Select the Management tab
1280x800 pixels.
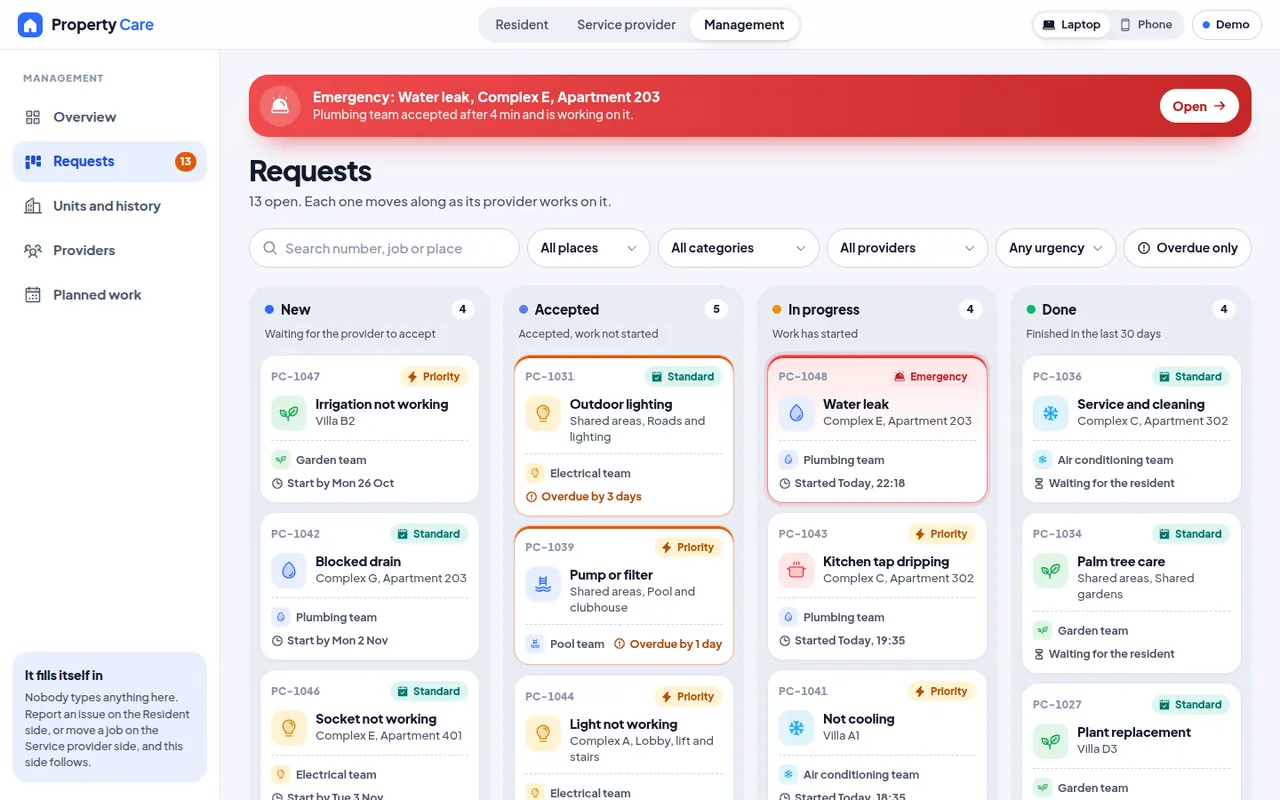coord(744,25)
